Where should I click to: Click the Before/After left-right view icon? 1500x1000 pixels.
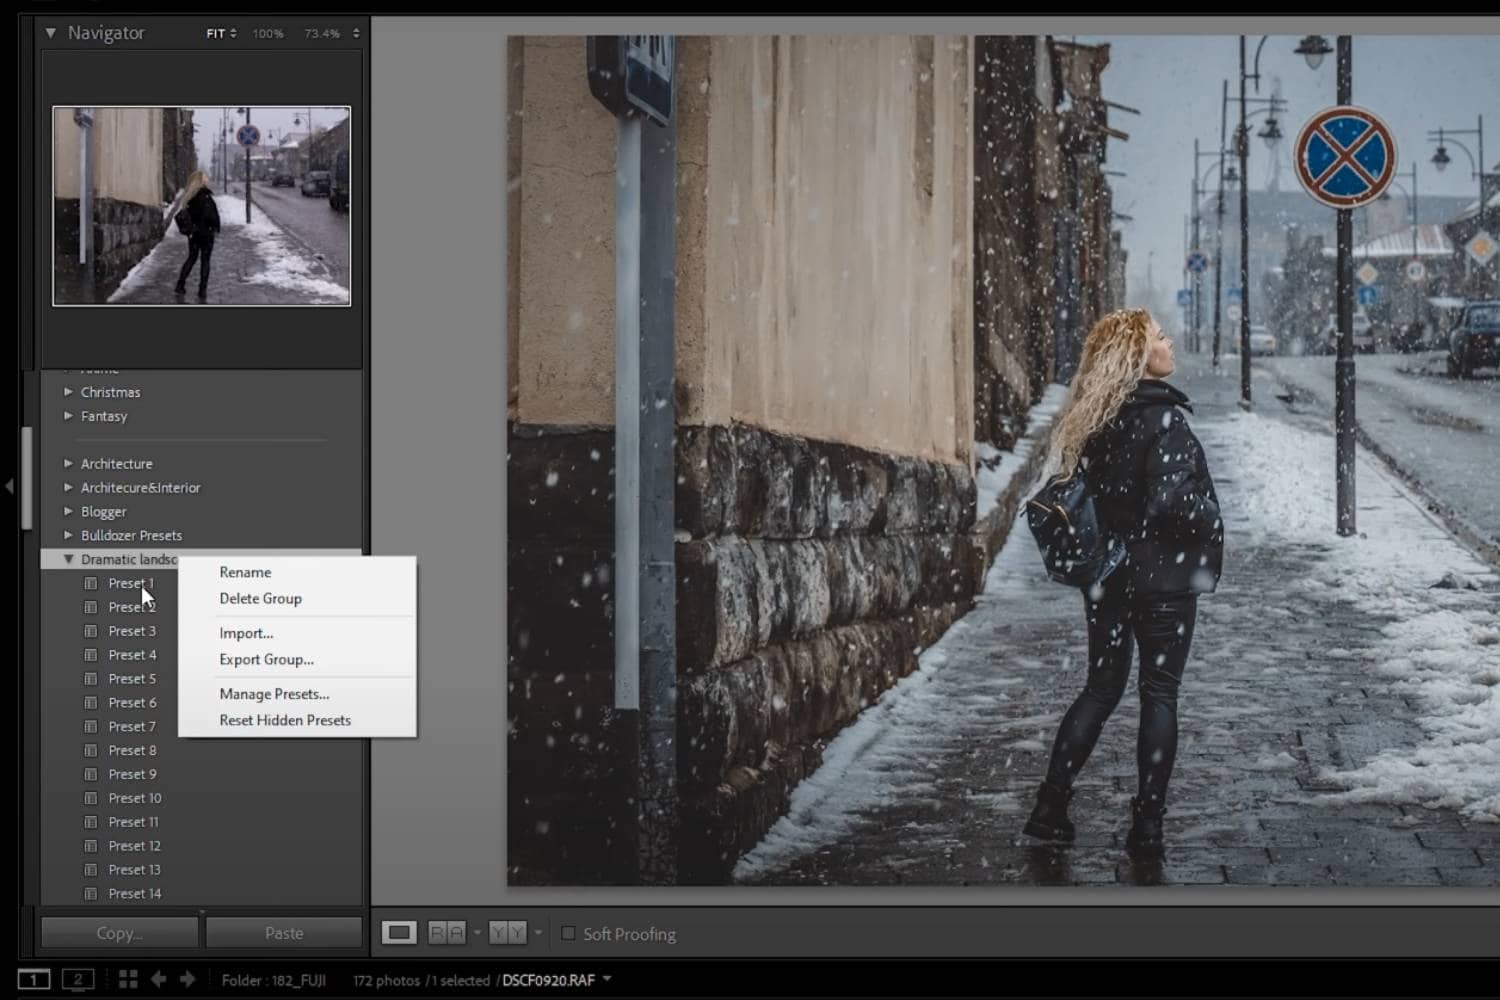(x=446, y=932)
